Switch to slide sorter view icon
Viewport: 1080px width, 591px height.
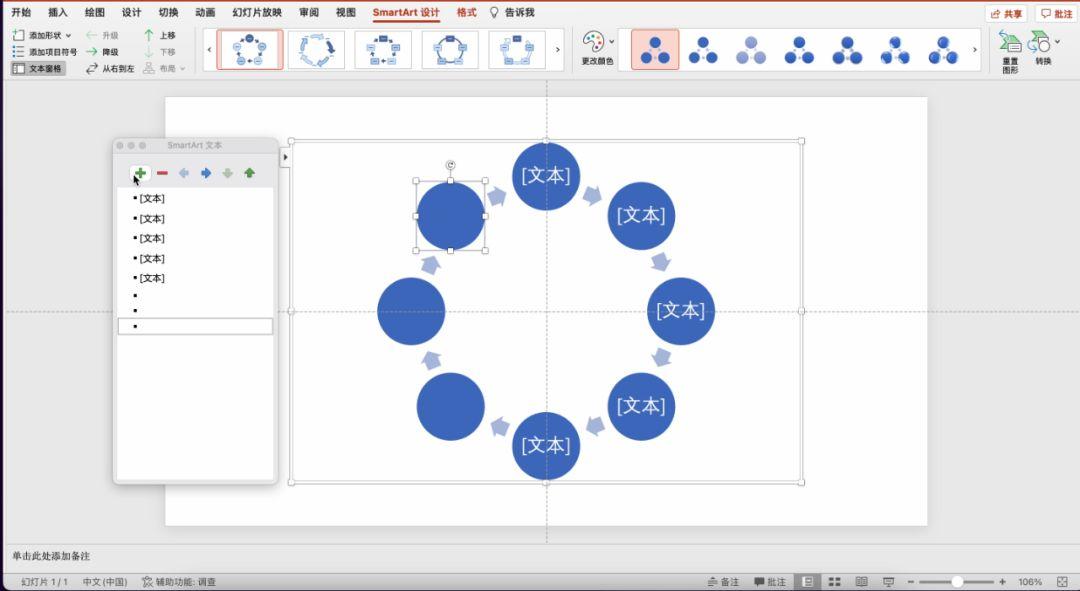(835, 582)
